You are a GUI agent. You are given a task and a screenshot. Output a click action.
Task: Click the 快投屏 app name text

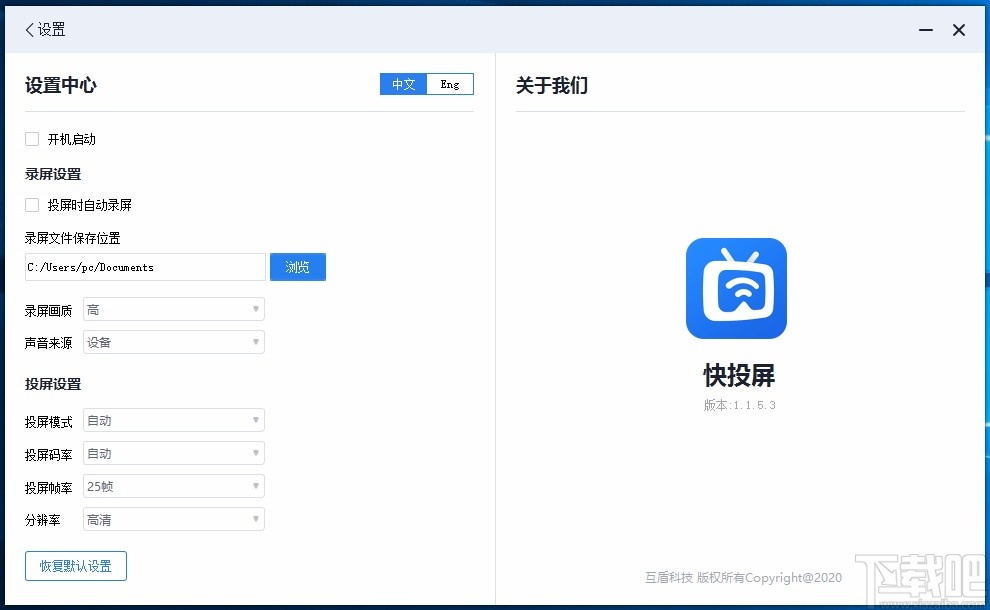click(739, 375)
